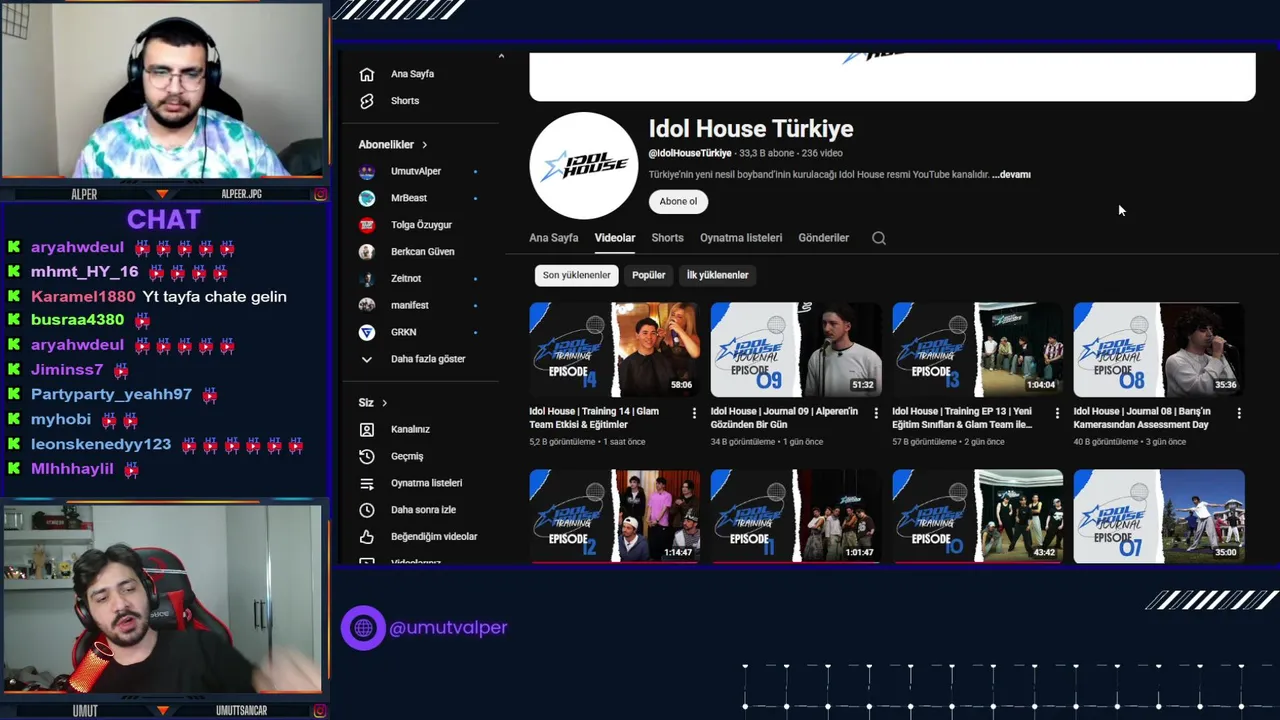Viewport: 1280px width, 720px height.
Task: Click the Geçmiş history icon
Action: (367, 456)
